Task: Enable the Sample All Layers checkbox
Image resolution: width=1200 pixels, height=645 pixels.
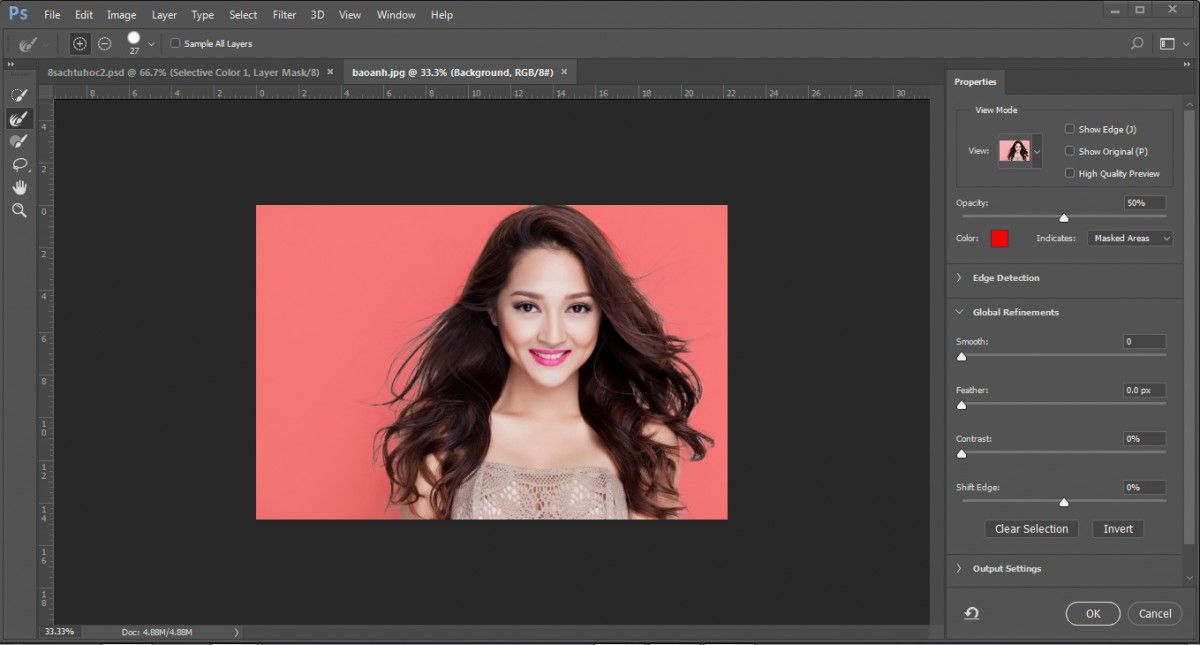Action: [x=176, y=44]
